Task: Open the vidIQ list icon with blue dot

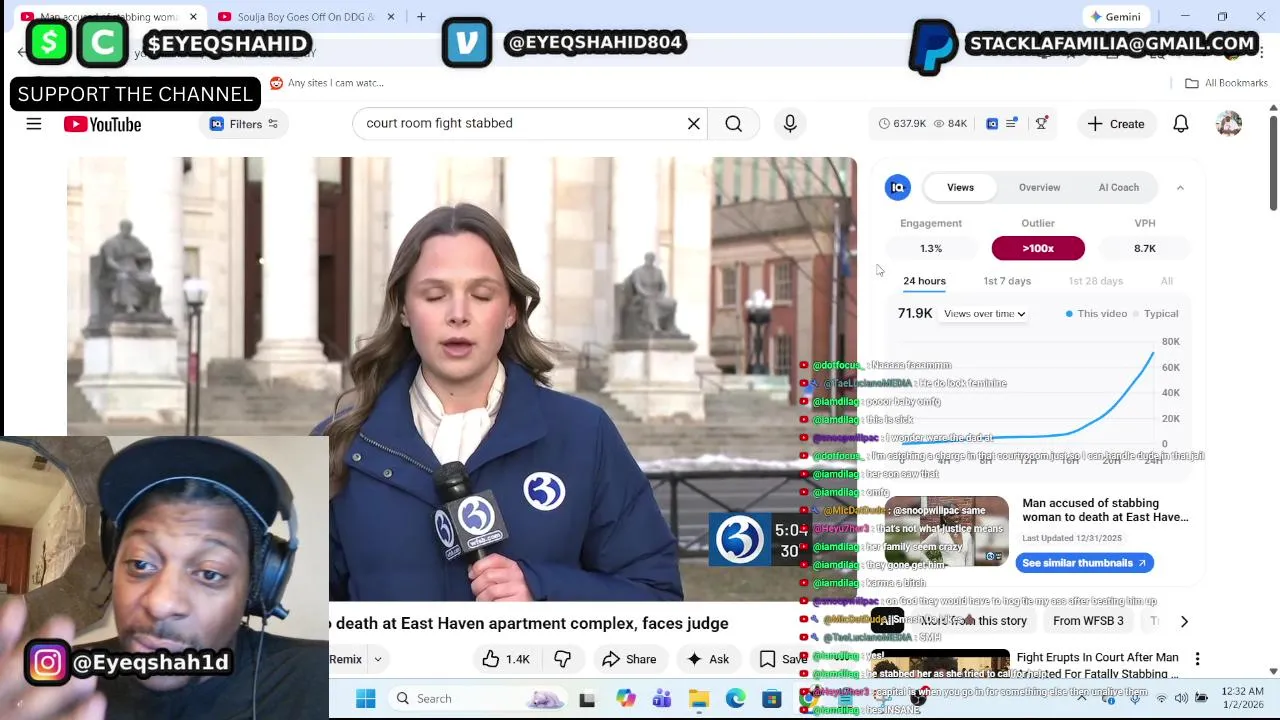Action: 1012,123
